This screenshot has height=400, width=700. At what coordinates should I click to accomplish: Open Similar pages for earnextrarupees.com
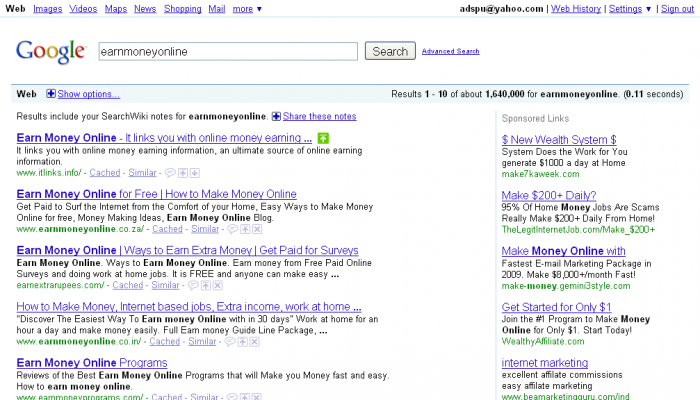click(165, 285)
